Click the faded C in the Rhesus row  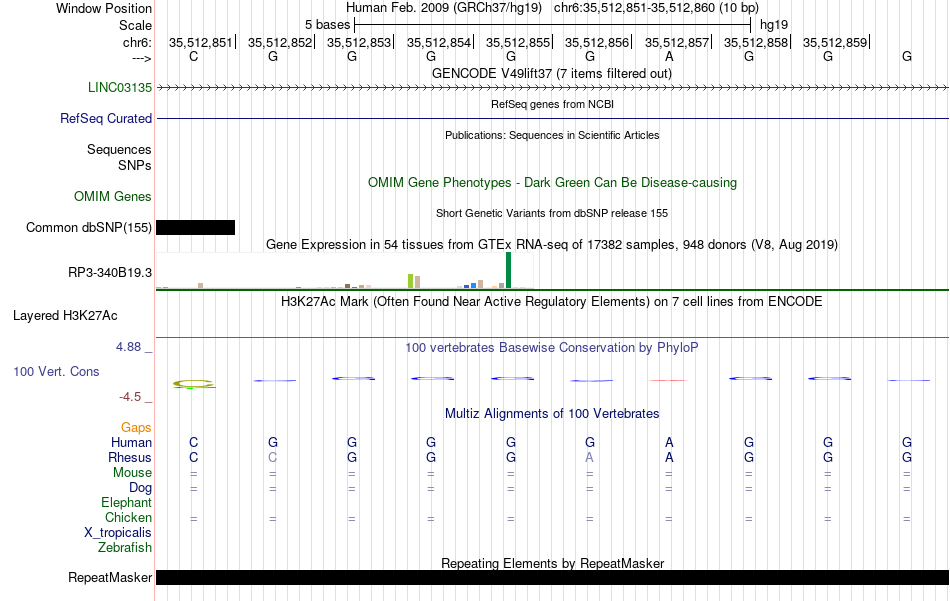273,457
